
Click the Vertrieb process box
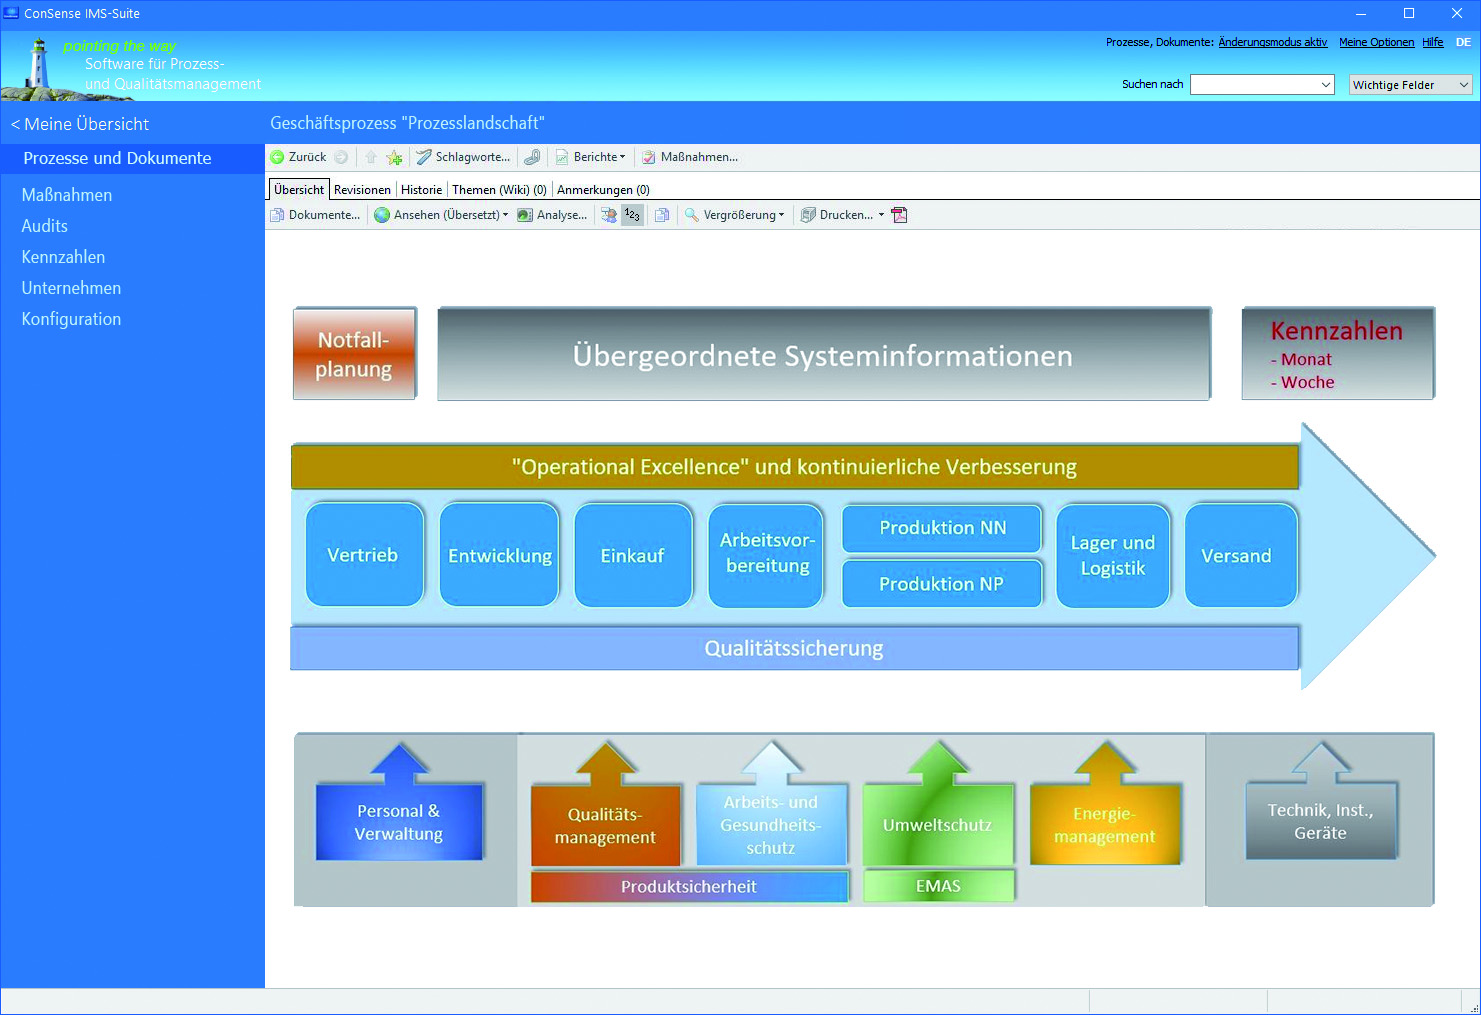364,555
